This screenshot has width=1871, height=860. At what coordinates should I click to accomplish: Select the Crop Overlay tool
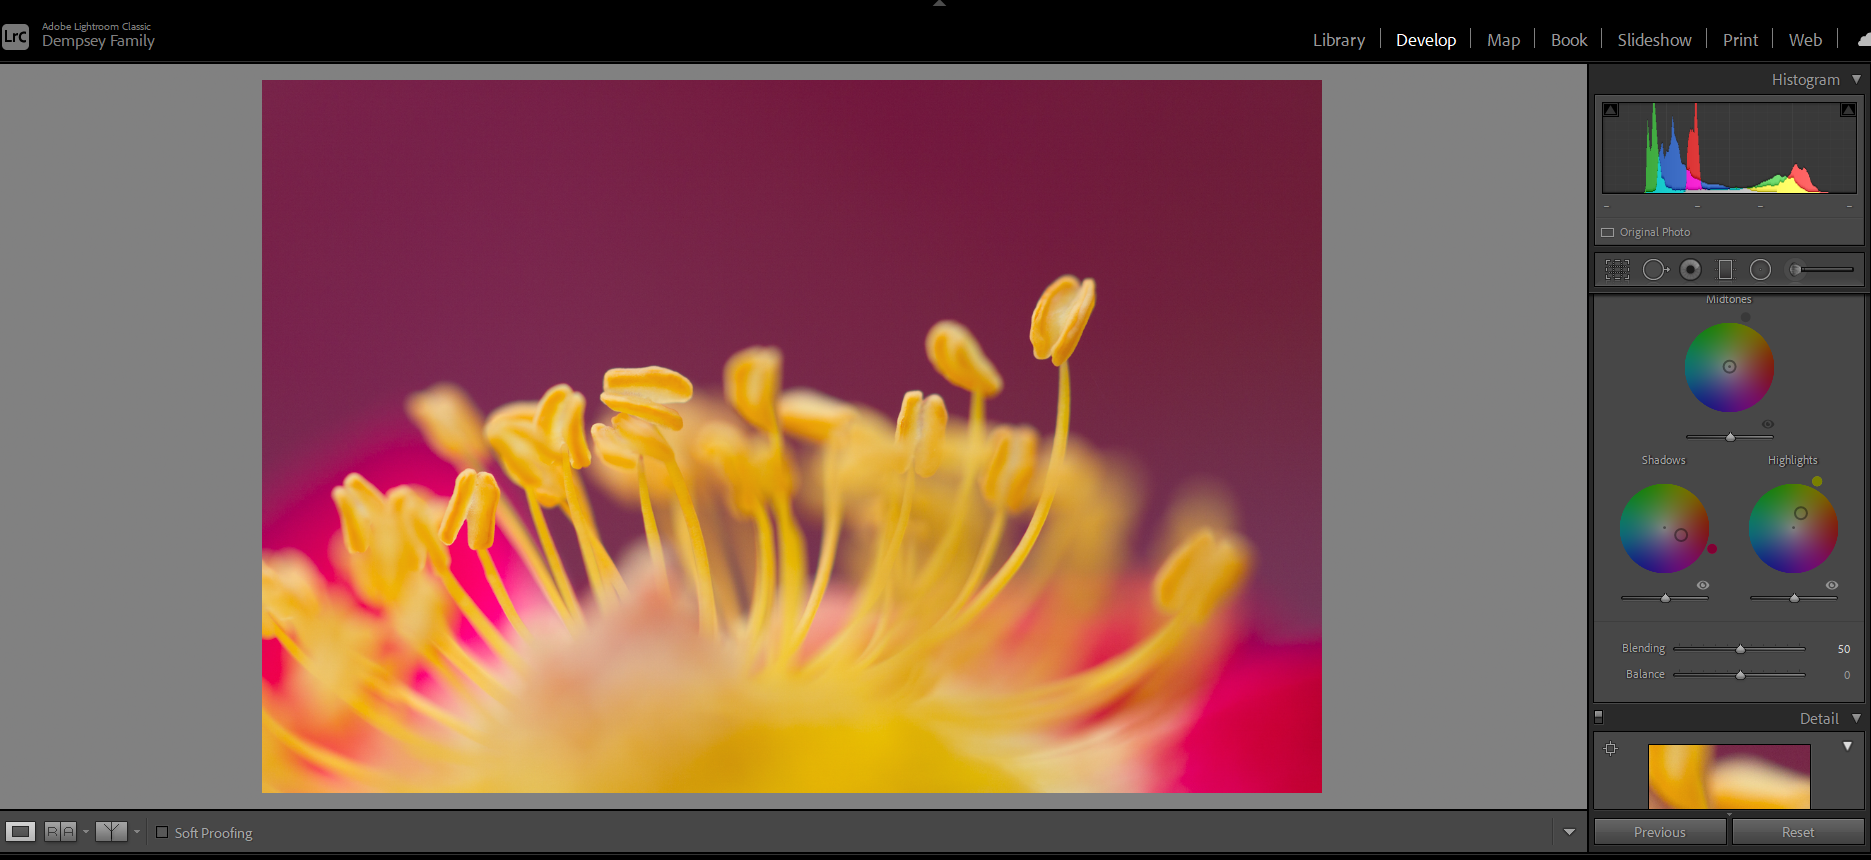[1617, 270]
